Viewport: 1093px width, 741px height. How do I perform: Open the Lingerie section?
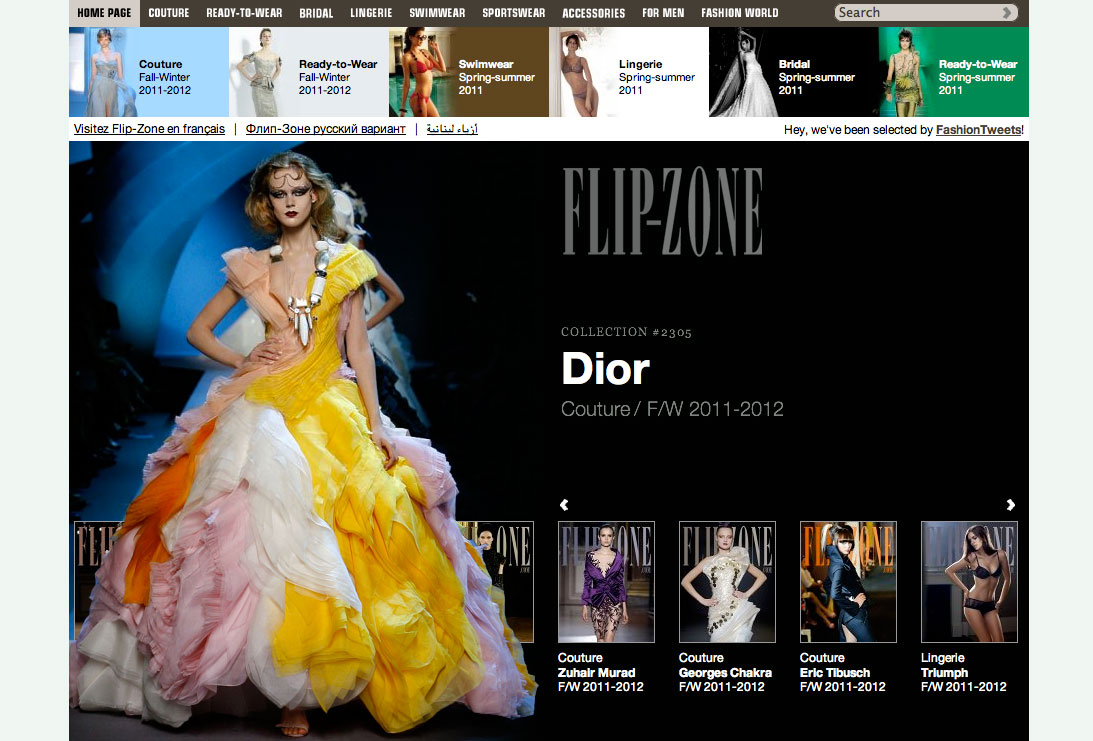click(x=370, y=13)
